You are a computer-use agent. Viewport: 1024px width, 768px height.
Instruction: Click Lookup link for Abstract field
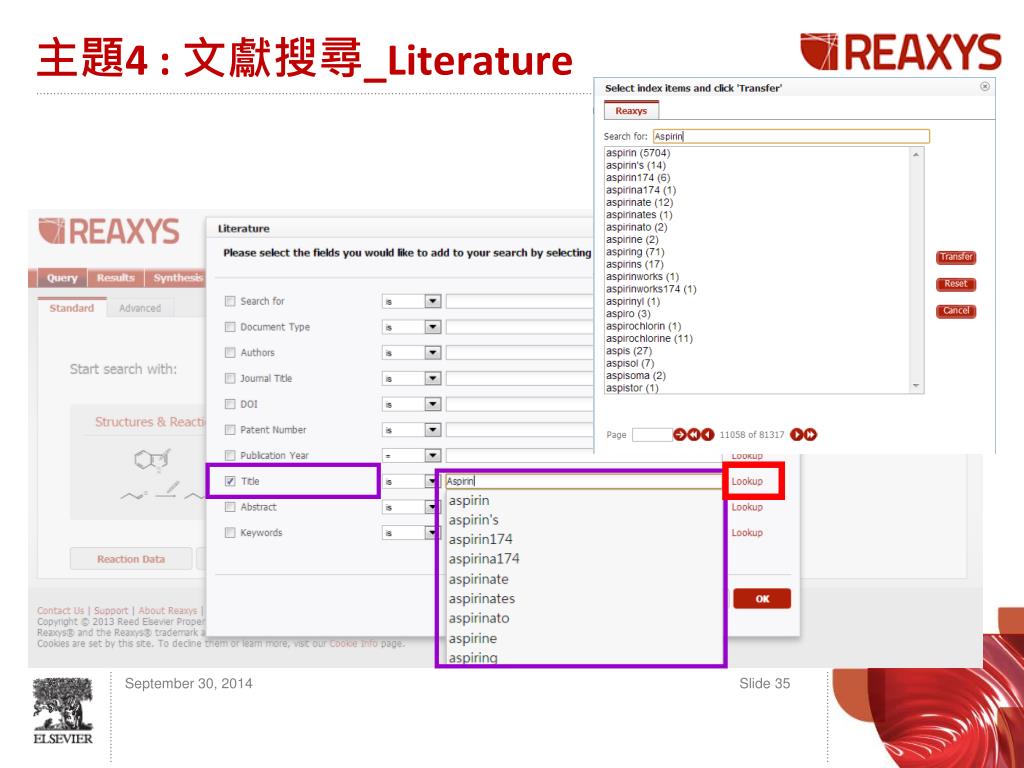[x=747, y=507]
